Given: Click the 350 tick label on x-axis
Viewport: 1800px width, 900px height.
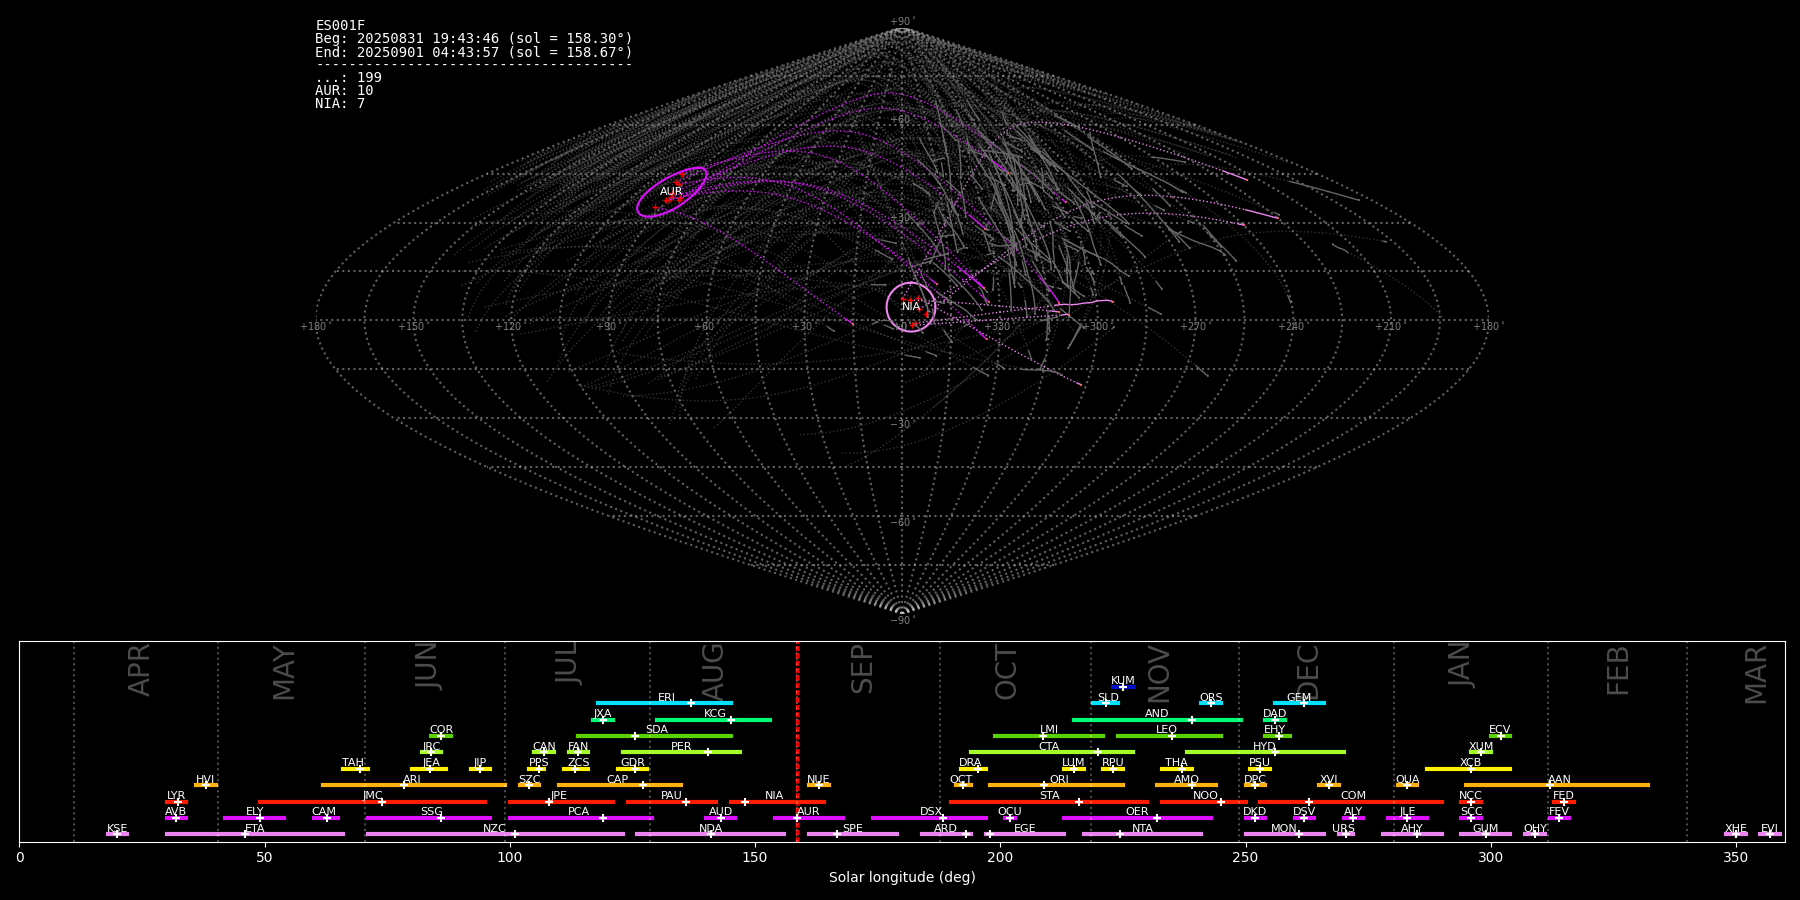Looking at the screenshot, I should tap(1736, 857).
